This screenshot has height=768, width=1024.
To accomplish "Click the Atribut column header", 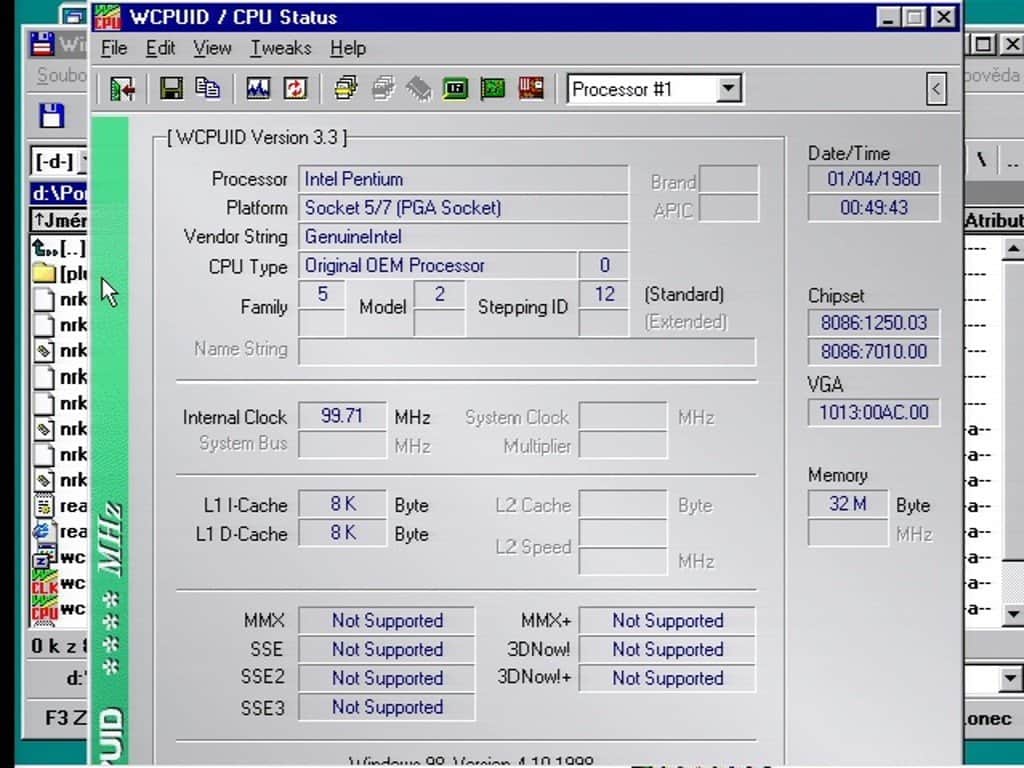I will coord(993,221).
